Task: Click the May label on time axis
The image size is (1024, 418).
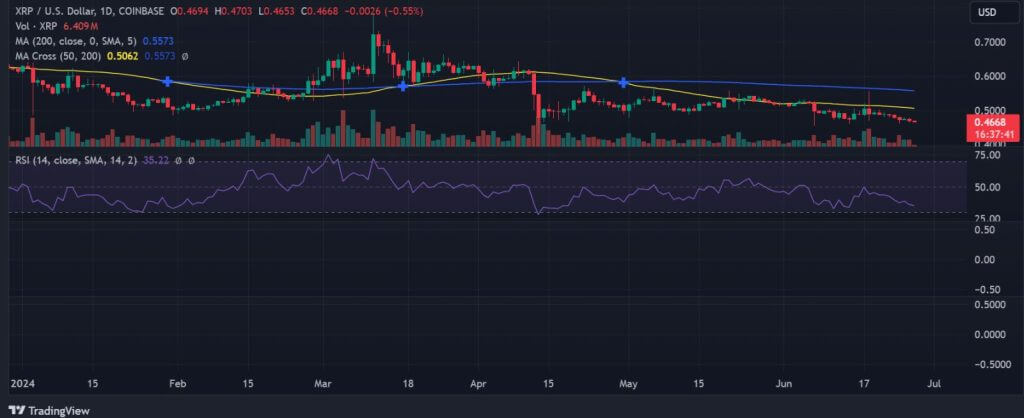Action: 628,384
